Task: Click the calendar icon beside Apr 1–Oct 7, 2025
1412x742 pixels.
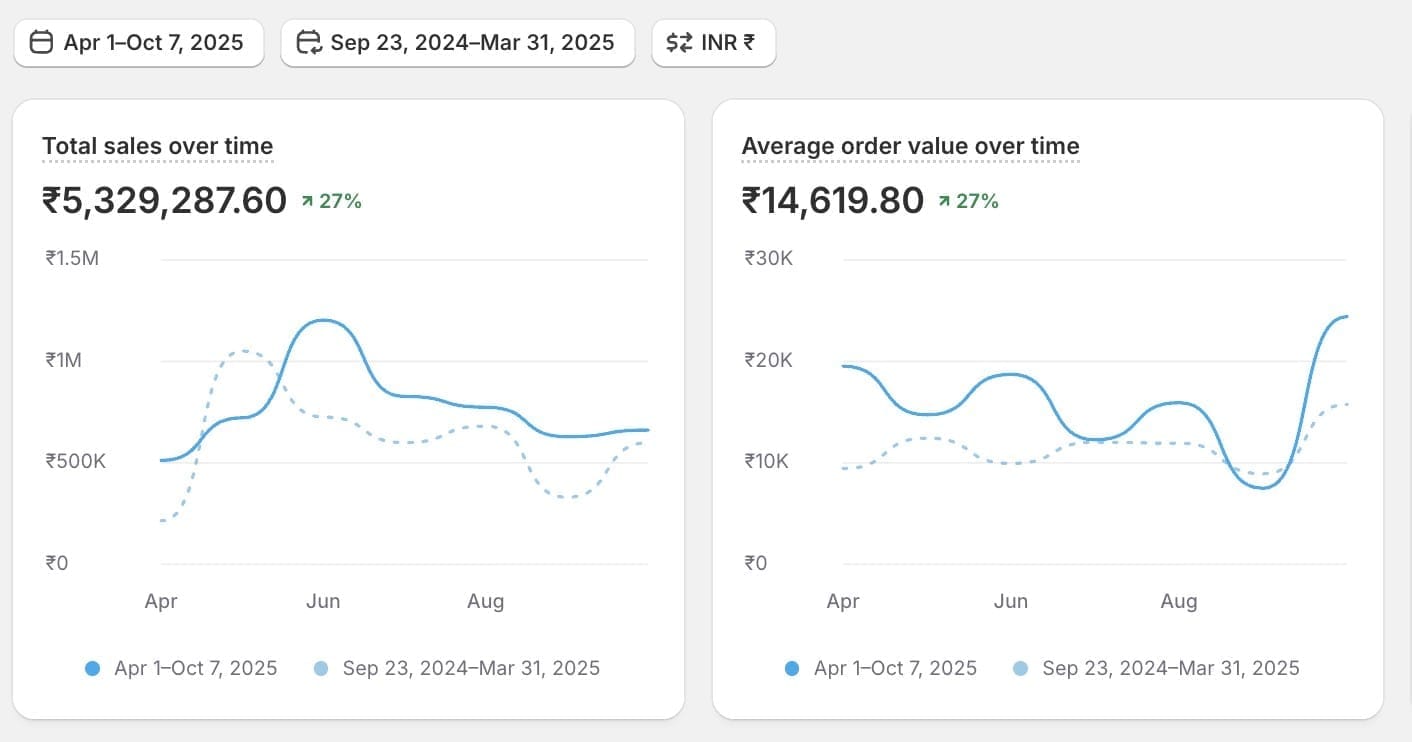Action: pyautogui.click(x=42, y=43)
